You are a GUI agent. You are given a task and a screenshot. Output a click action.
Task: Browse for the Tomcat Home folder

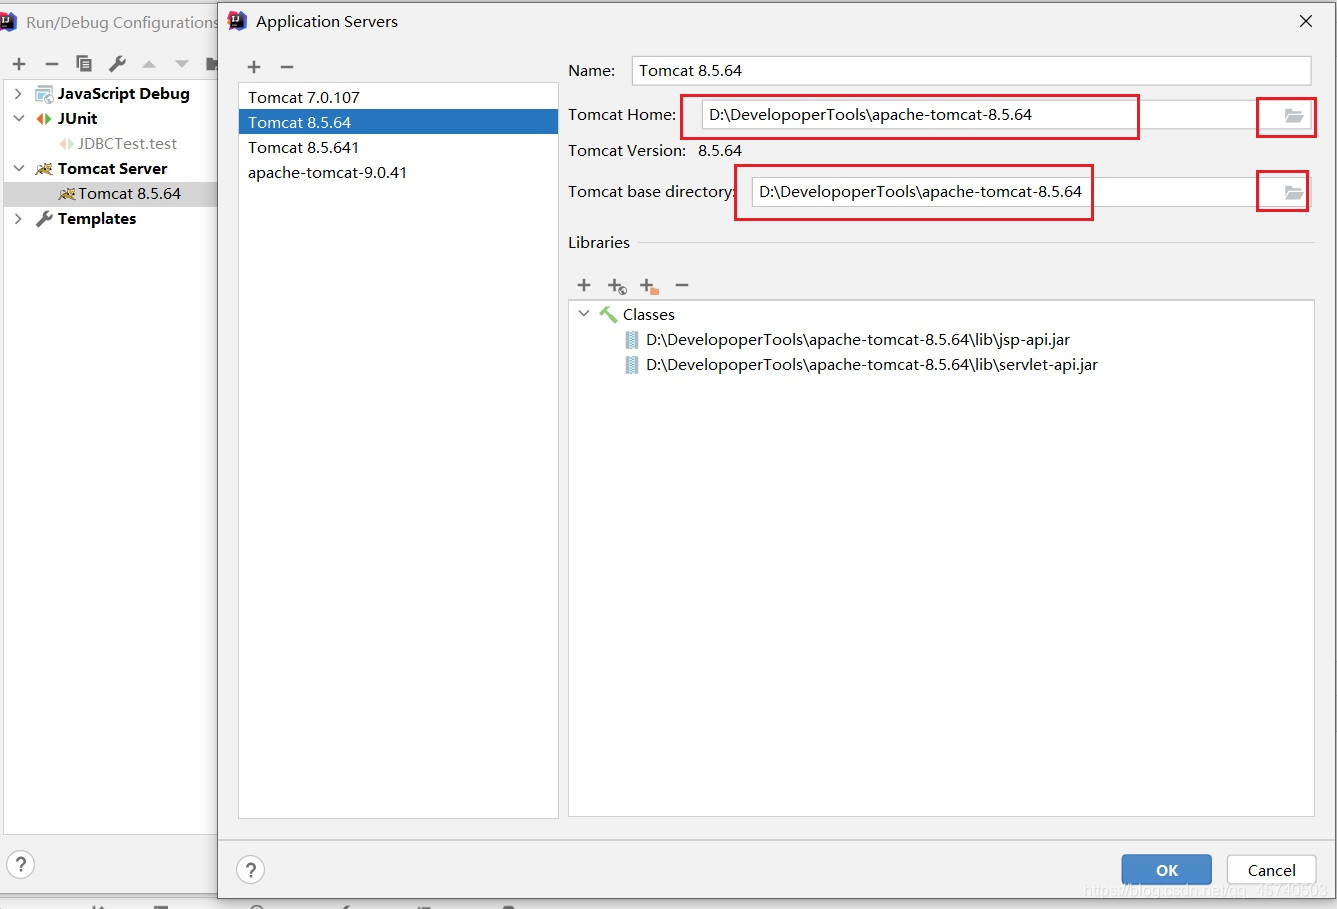[x=1293, y=115]
